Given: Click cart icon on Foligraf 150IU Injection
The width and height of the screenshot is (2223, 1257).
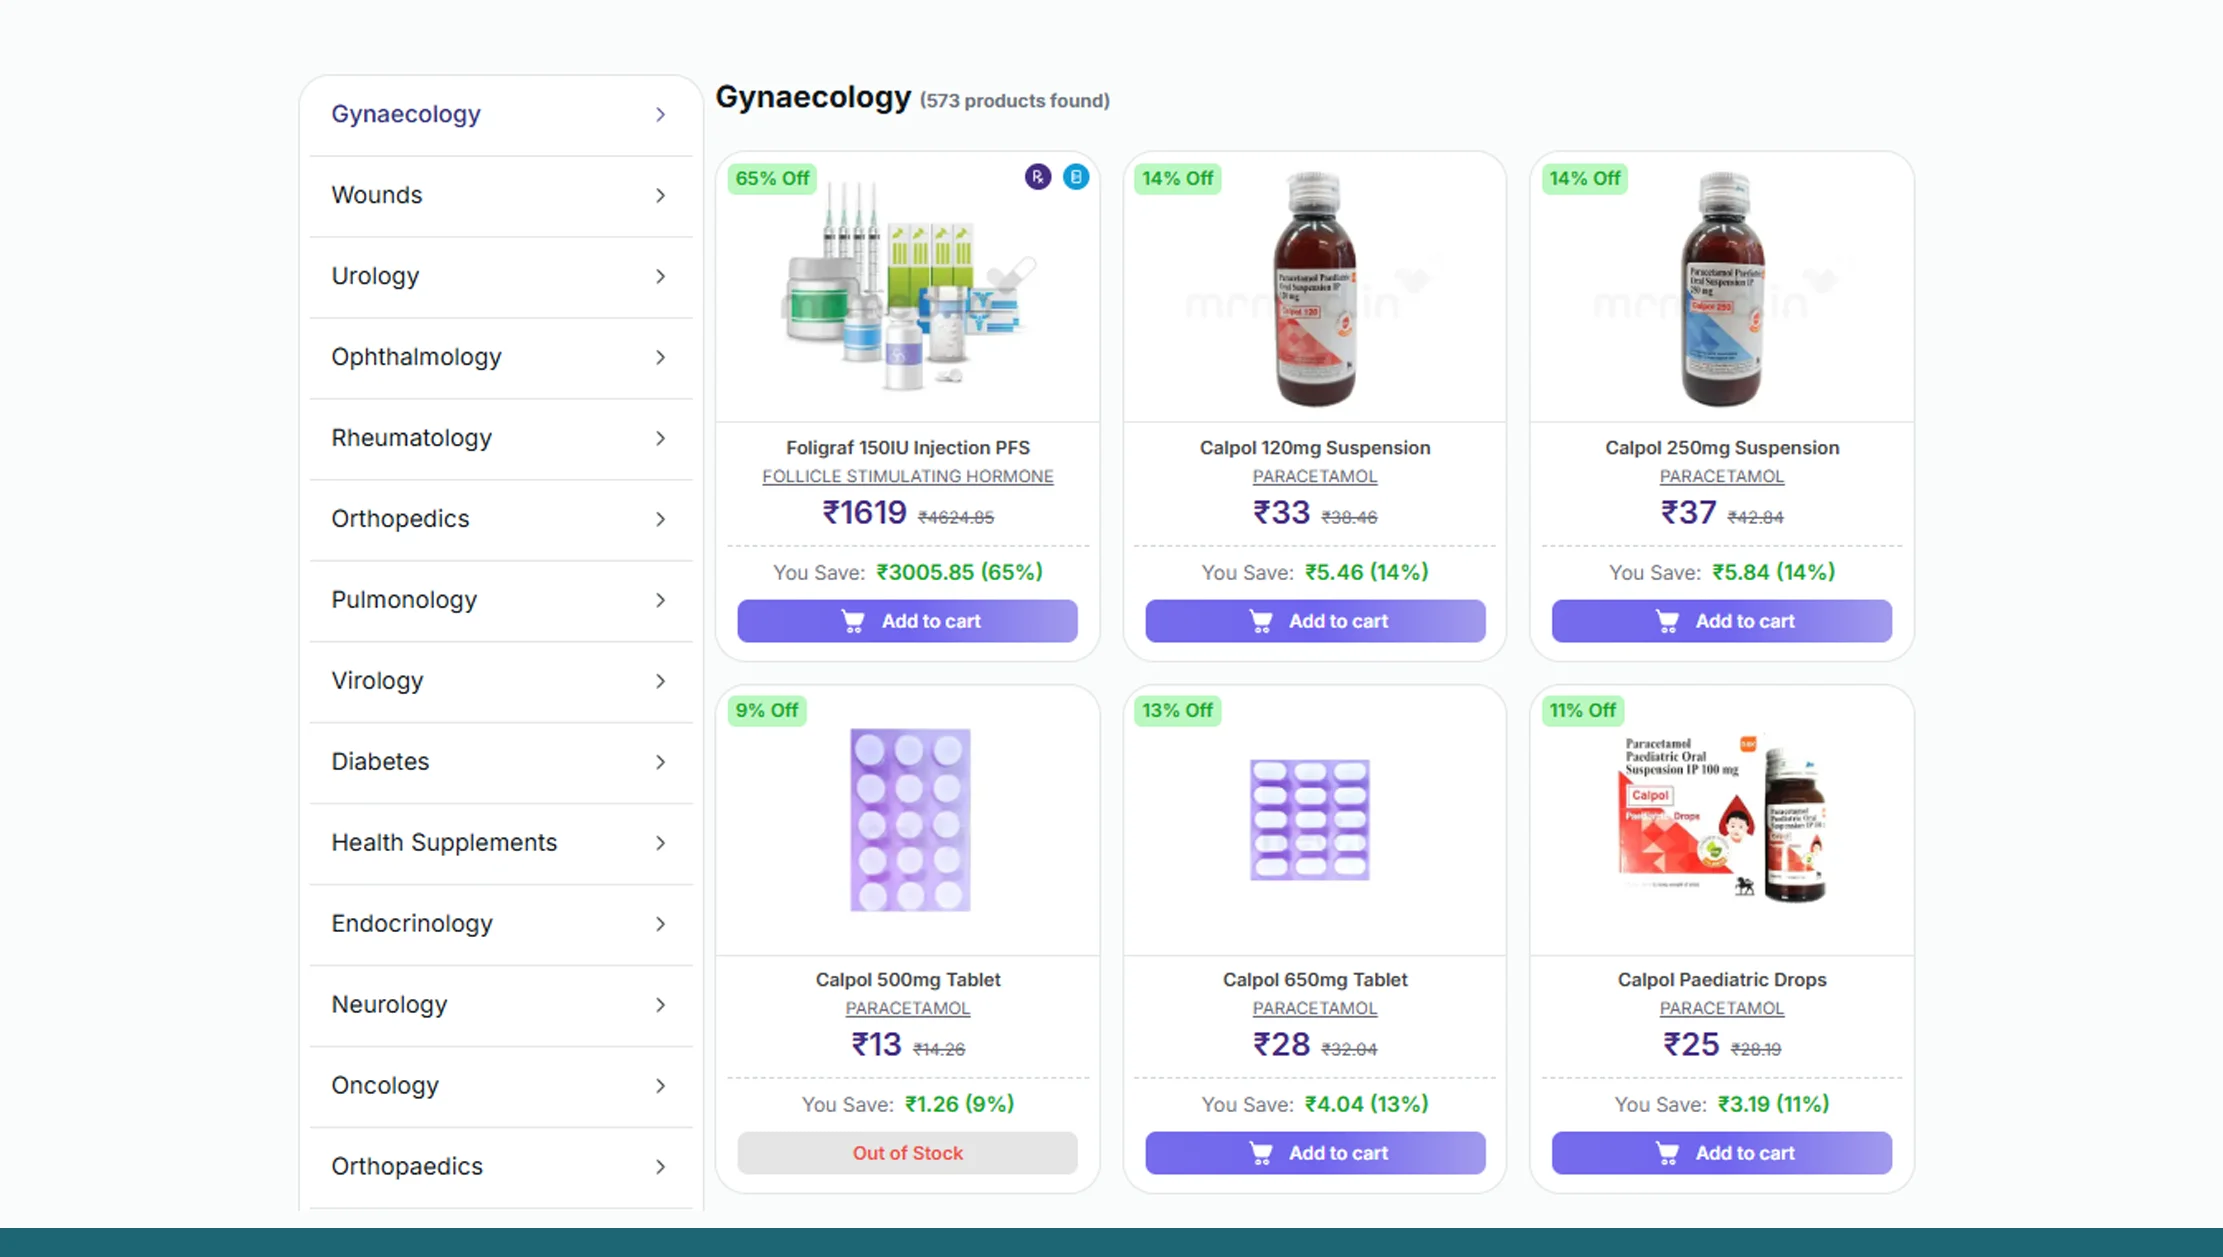Looking at the screenshot, I should pos(853,621).
